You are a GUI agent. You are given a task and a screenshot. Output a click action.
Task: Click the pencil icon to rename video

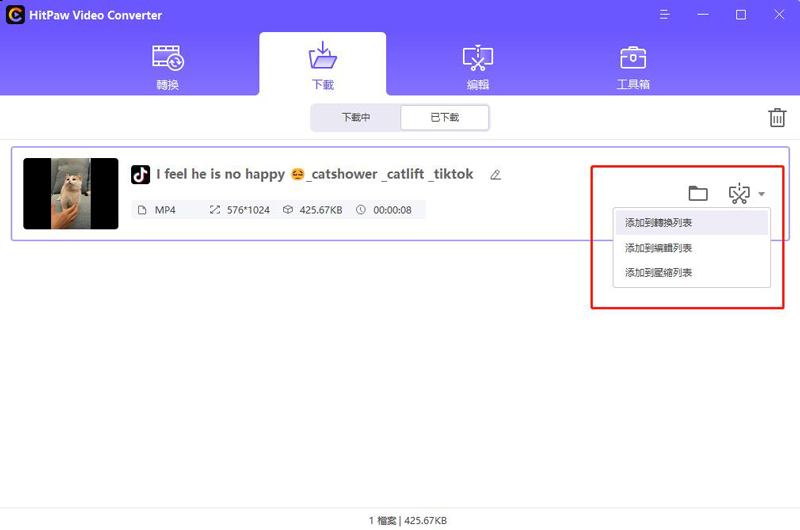[x=495, y=175]
